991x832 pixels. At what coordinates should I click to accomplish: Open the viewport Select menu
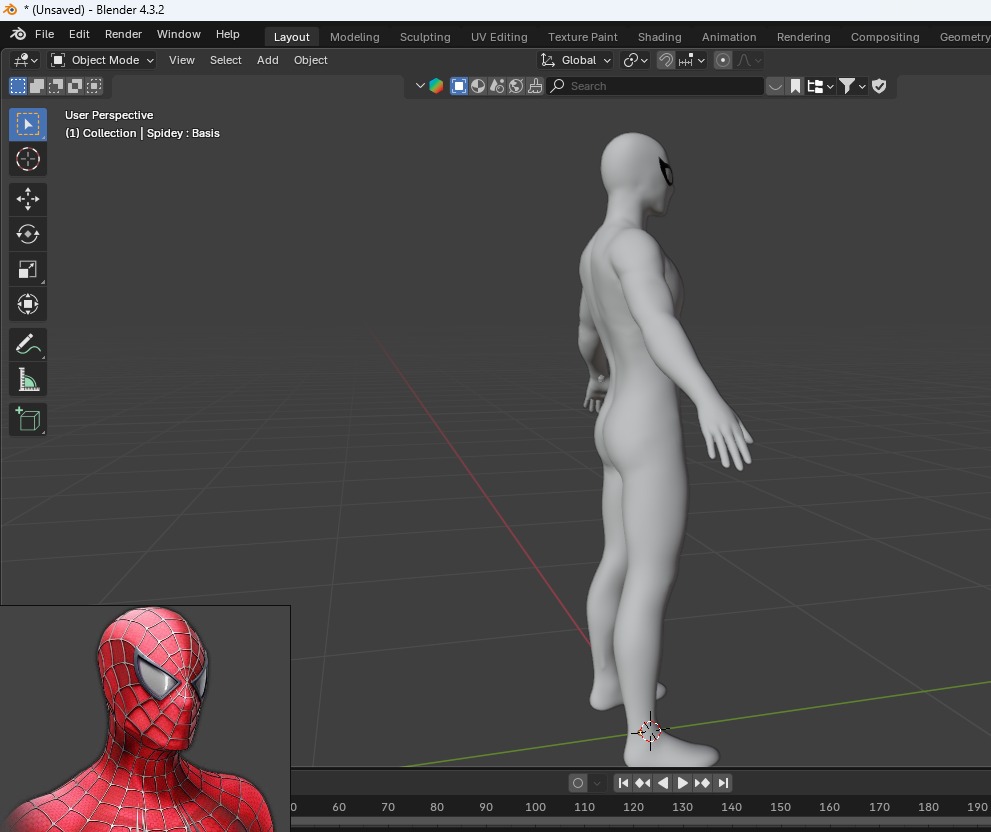tap(226, 60)
